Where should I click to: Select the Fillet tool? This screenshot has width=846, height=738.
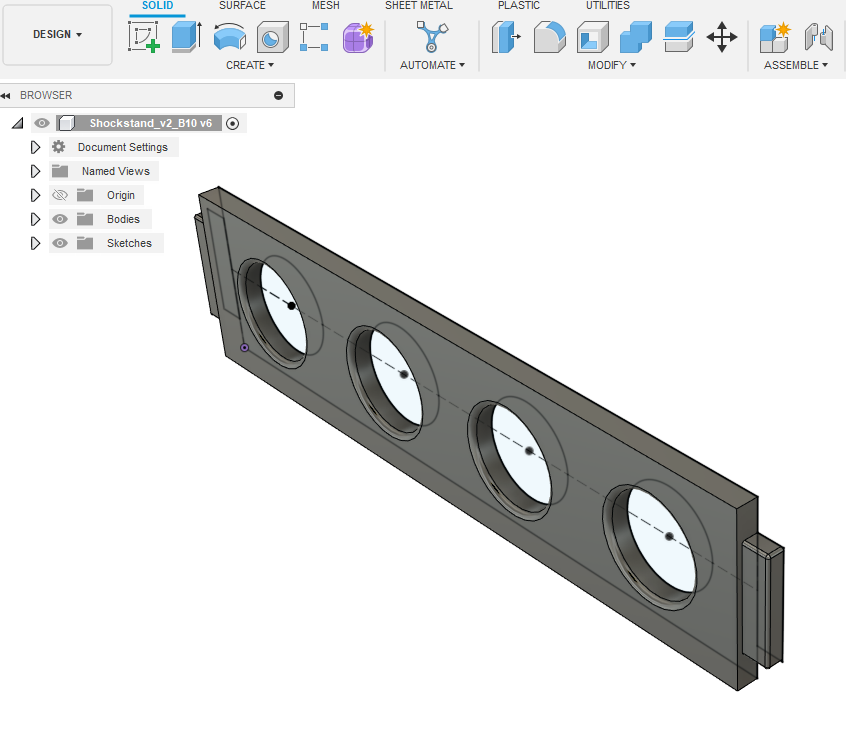pyautogui.click(x=549, y=37)
